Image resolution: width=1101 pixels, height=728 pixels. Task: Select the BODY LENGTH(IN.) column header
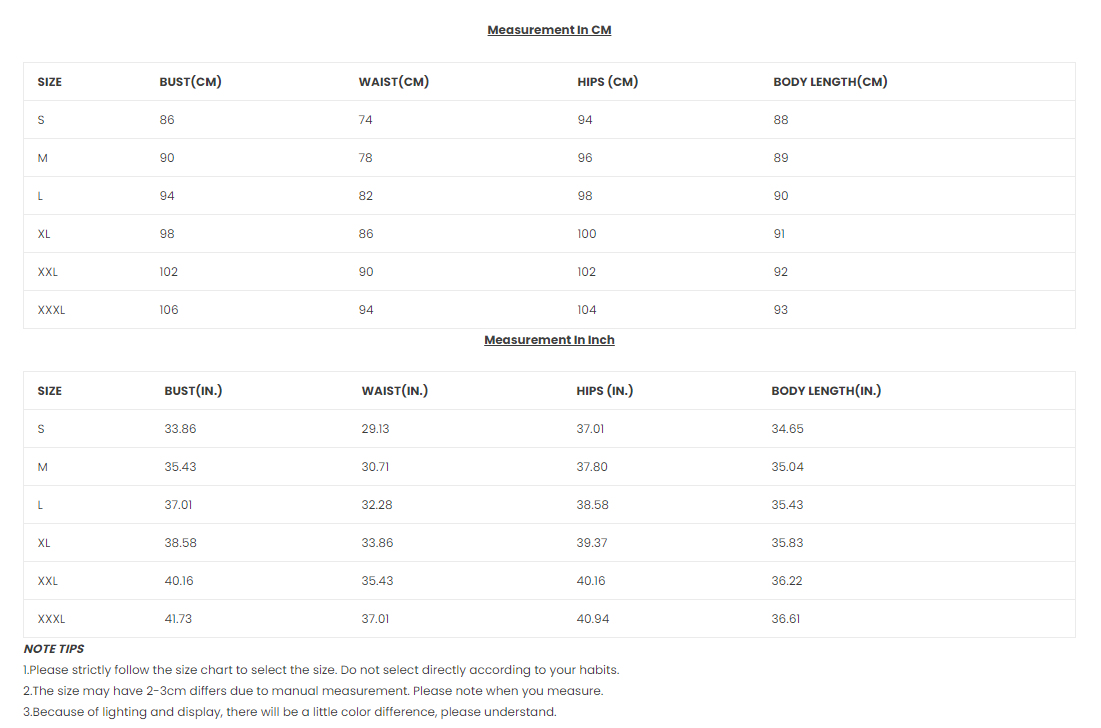[826, 391]
